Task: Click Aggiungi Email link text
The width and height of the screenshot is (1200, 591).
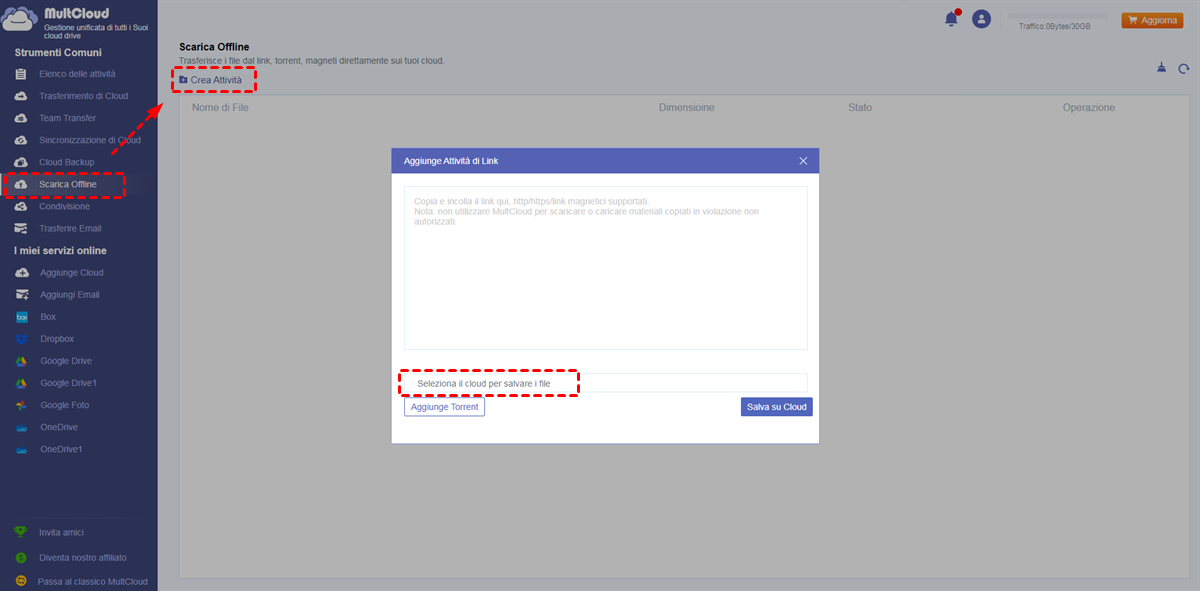Action: click(x=70, y=295)
